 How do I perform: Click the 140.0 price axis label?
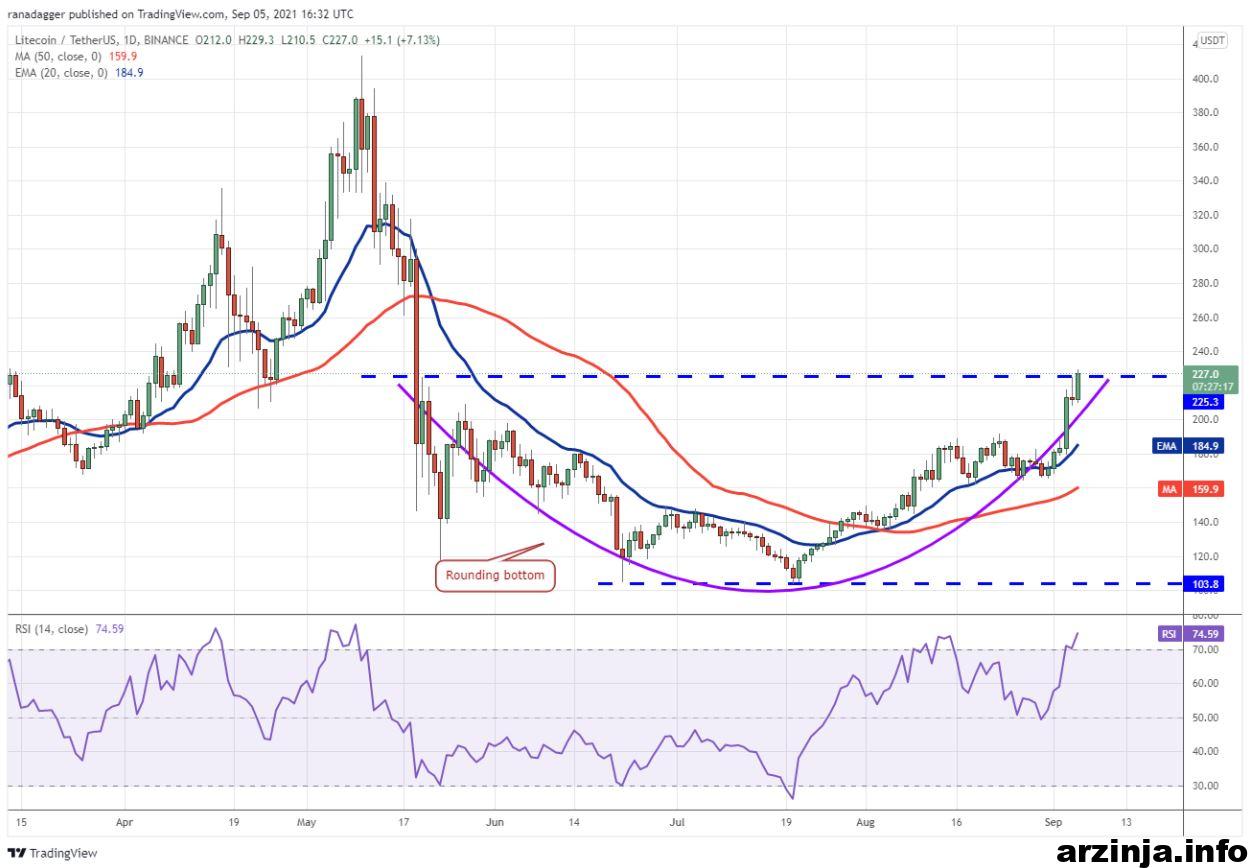click(1205, 522)
